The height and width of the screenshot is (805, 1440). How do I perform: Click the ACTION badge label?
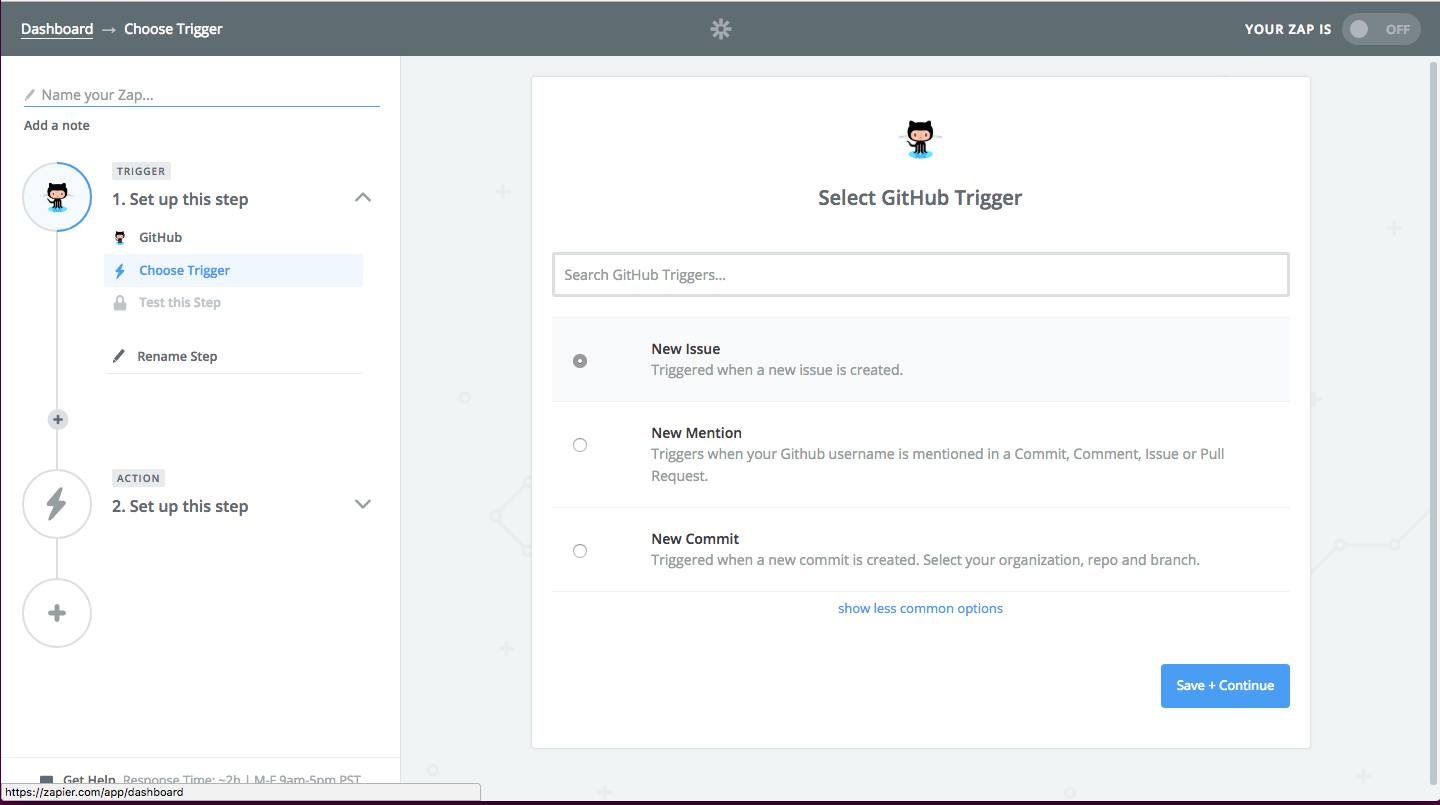[139, 478]
